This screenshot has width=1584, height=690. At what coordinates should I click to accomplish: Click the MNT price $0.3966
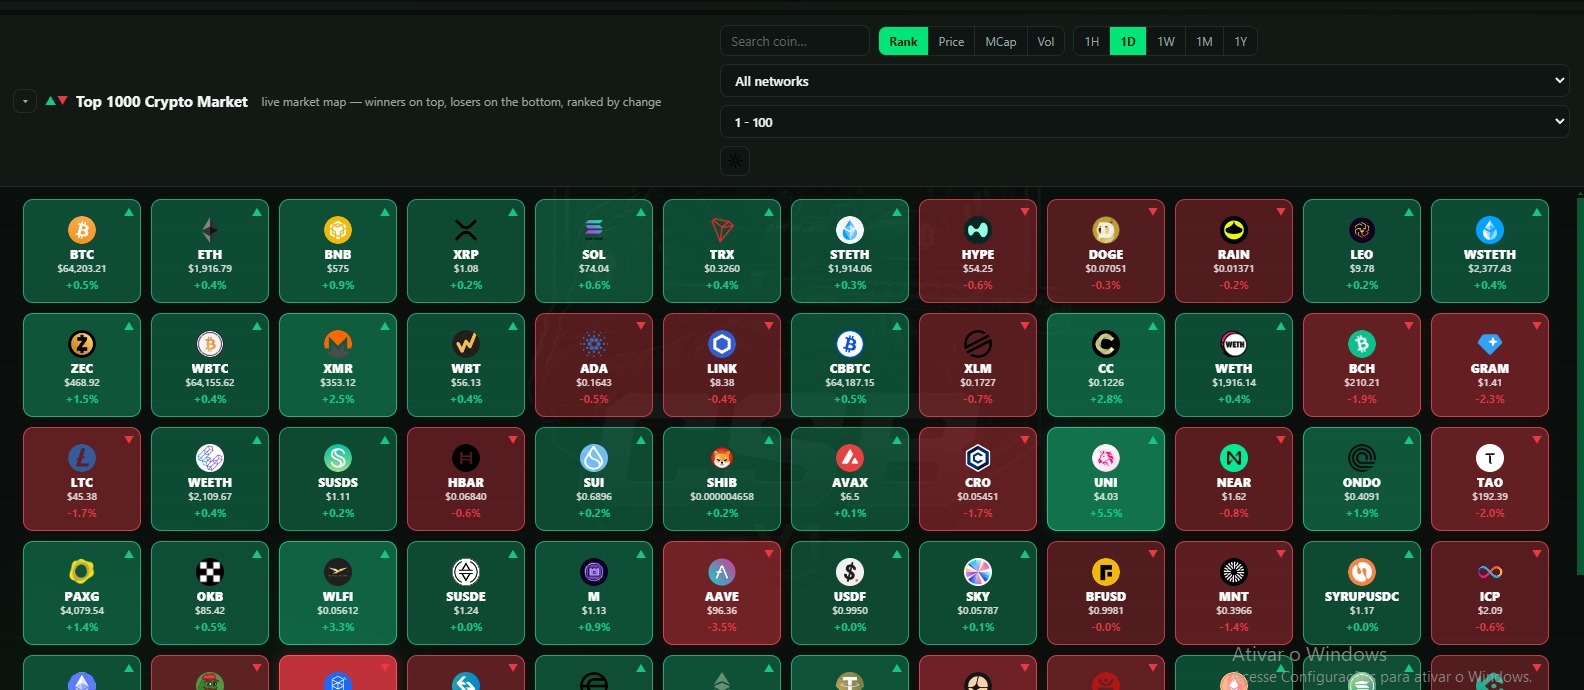[1234, 611]
